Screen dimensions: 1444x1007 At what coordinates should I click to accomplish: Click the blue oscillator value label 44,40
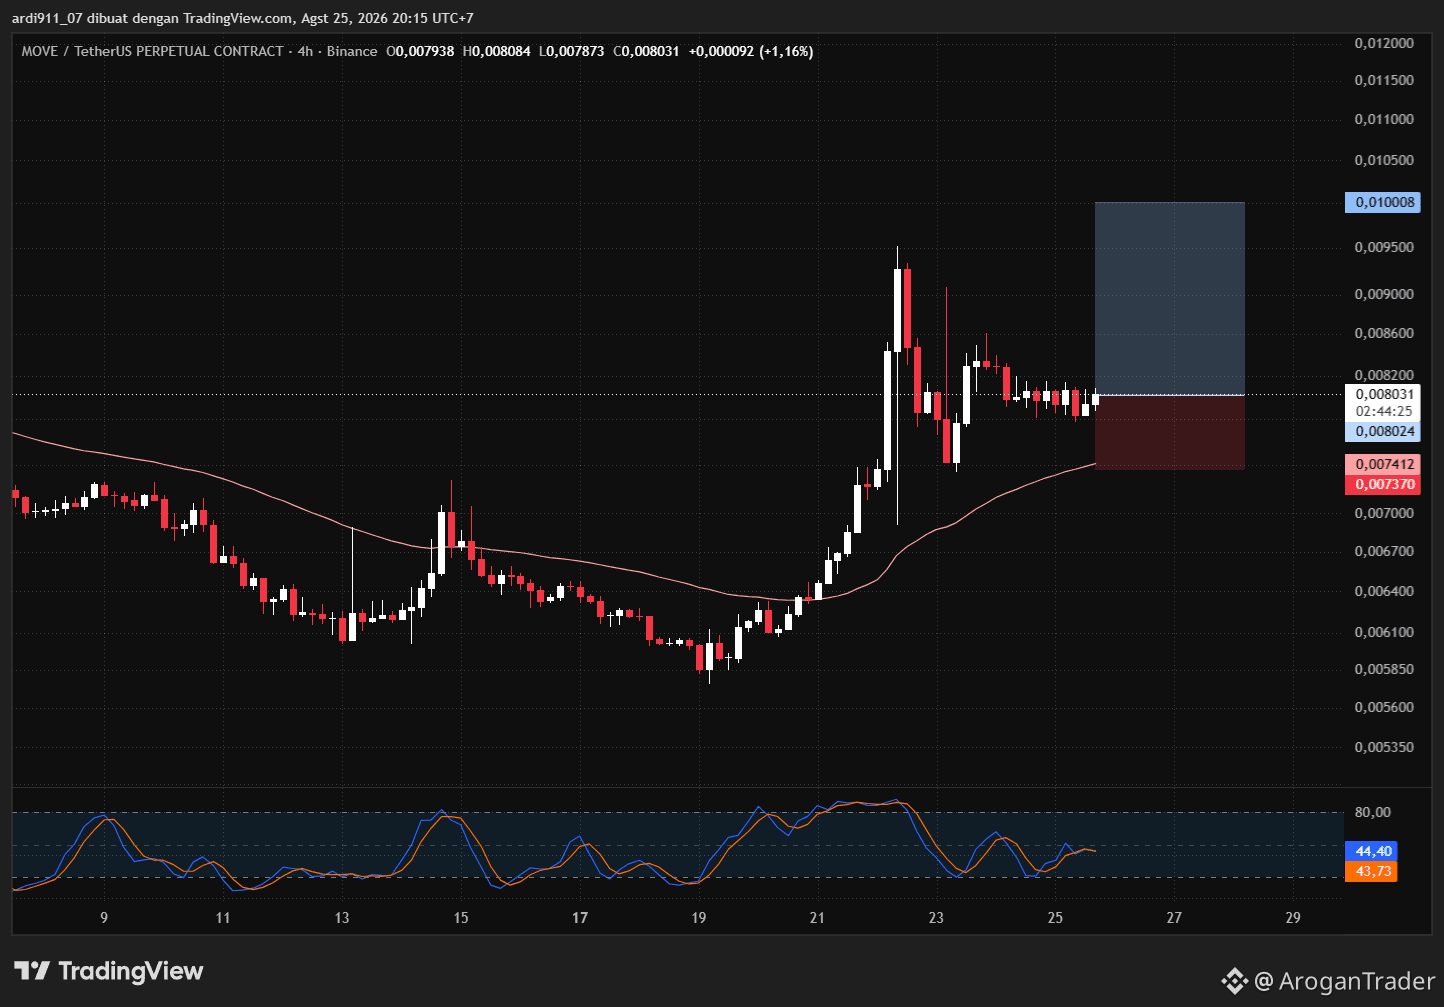1370,851
